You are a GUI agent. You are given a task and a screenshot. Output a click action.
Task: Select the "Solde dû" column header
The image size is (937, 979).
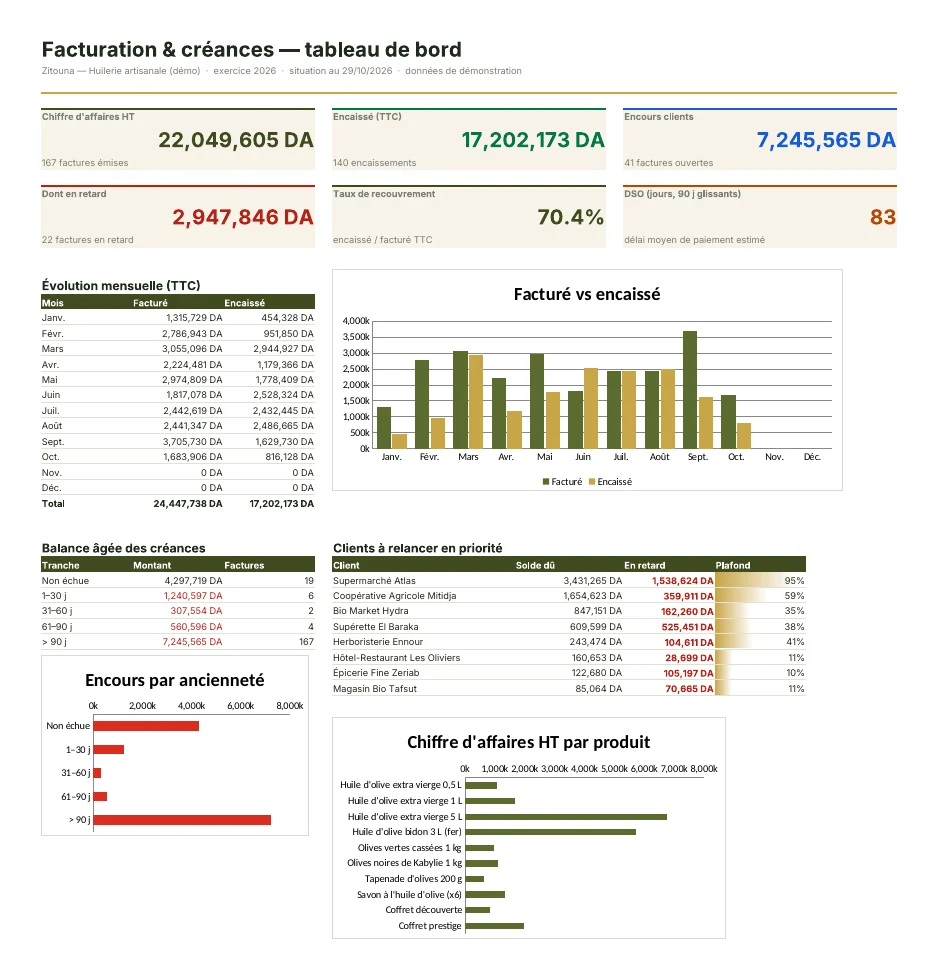point(535,565)
